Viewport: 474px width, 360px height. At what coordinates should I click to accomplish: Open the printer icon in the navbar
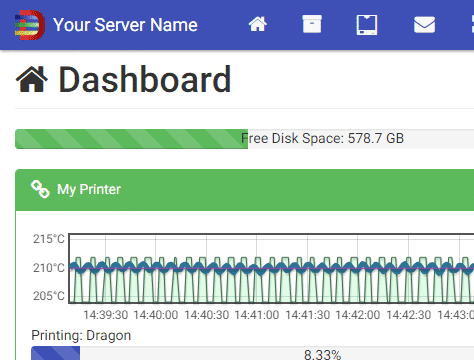click(x=367, y=25)
